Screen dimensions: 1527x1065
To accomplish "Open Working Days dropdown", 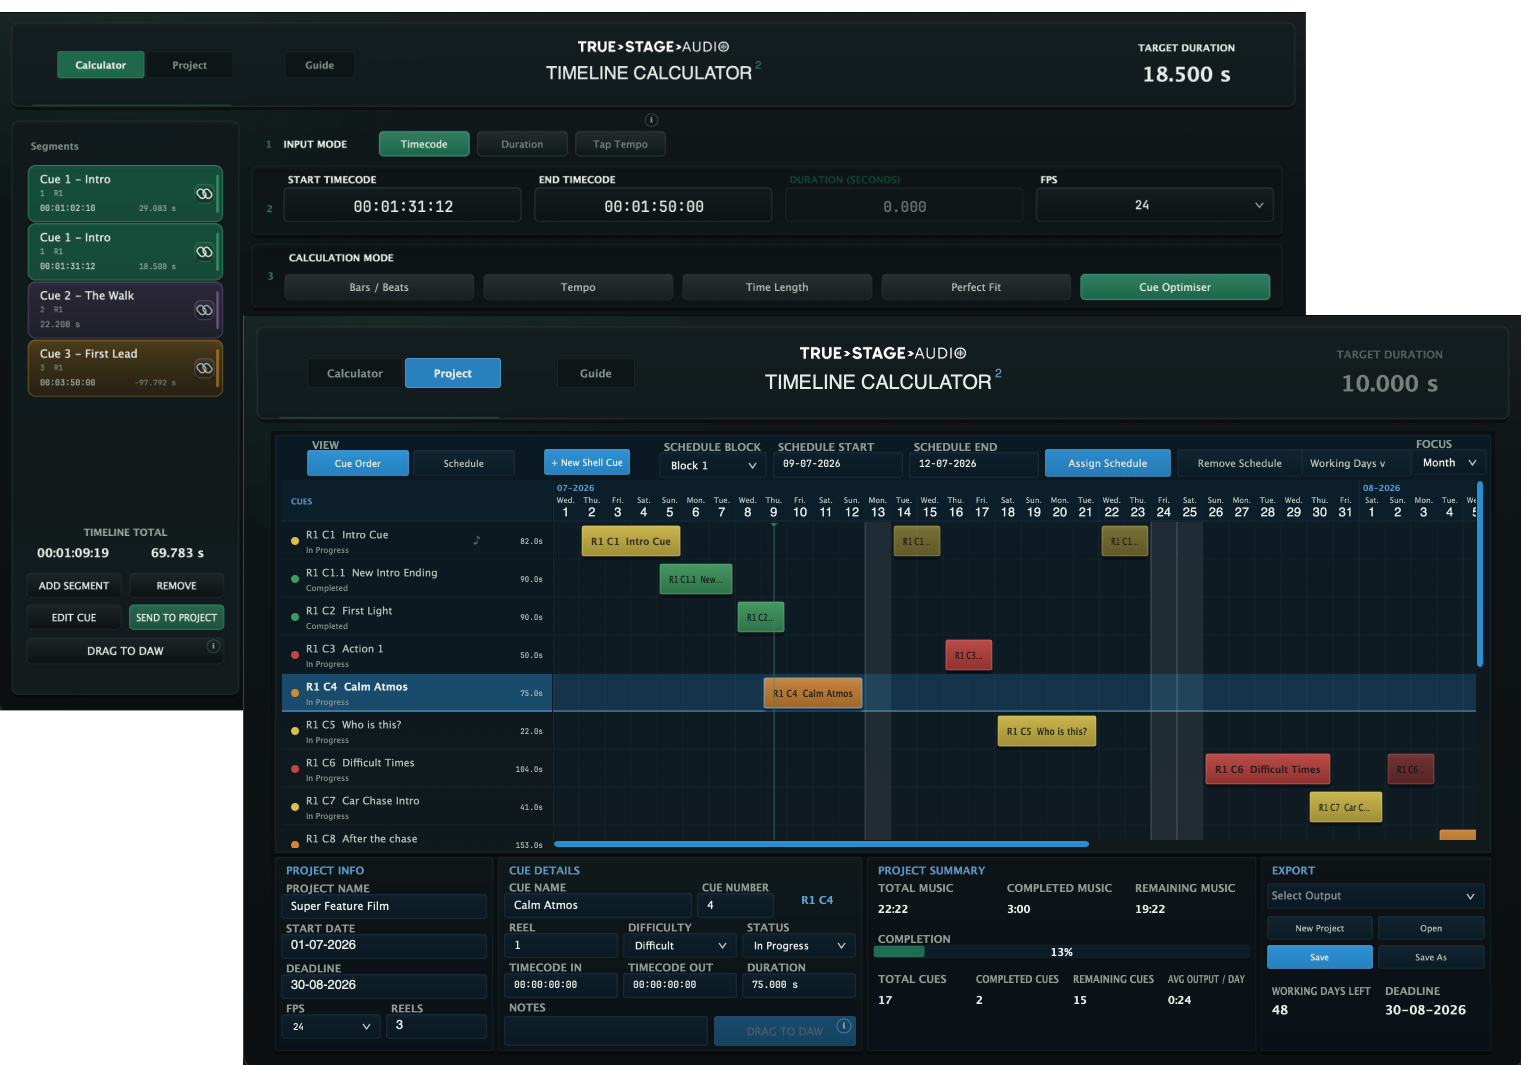I will pos(1348,463).
